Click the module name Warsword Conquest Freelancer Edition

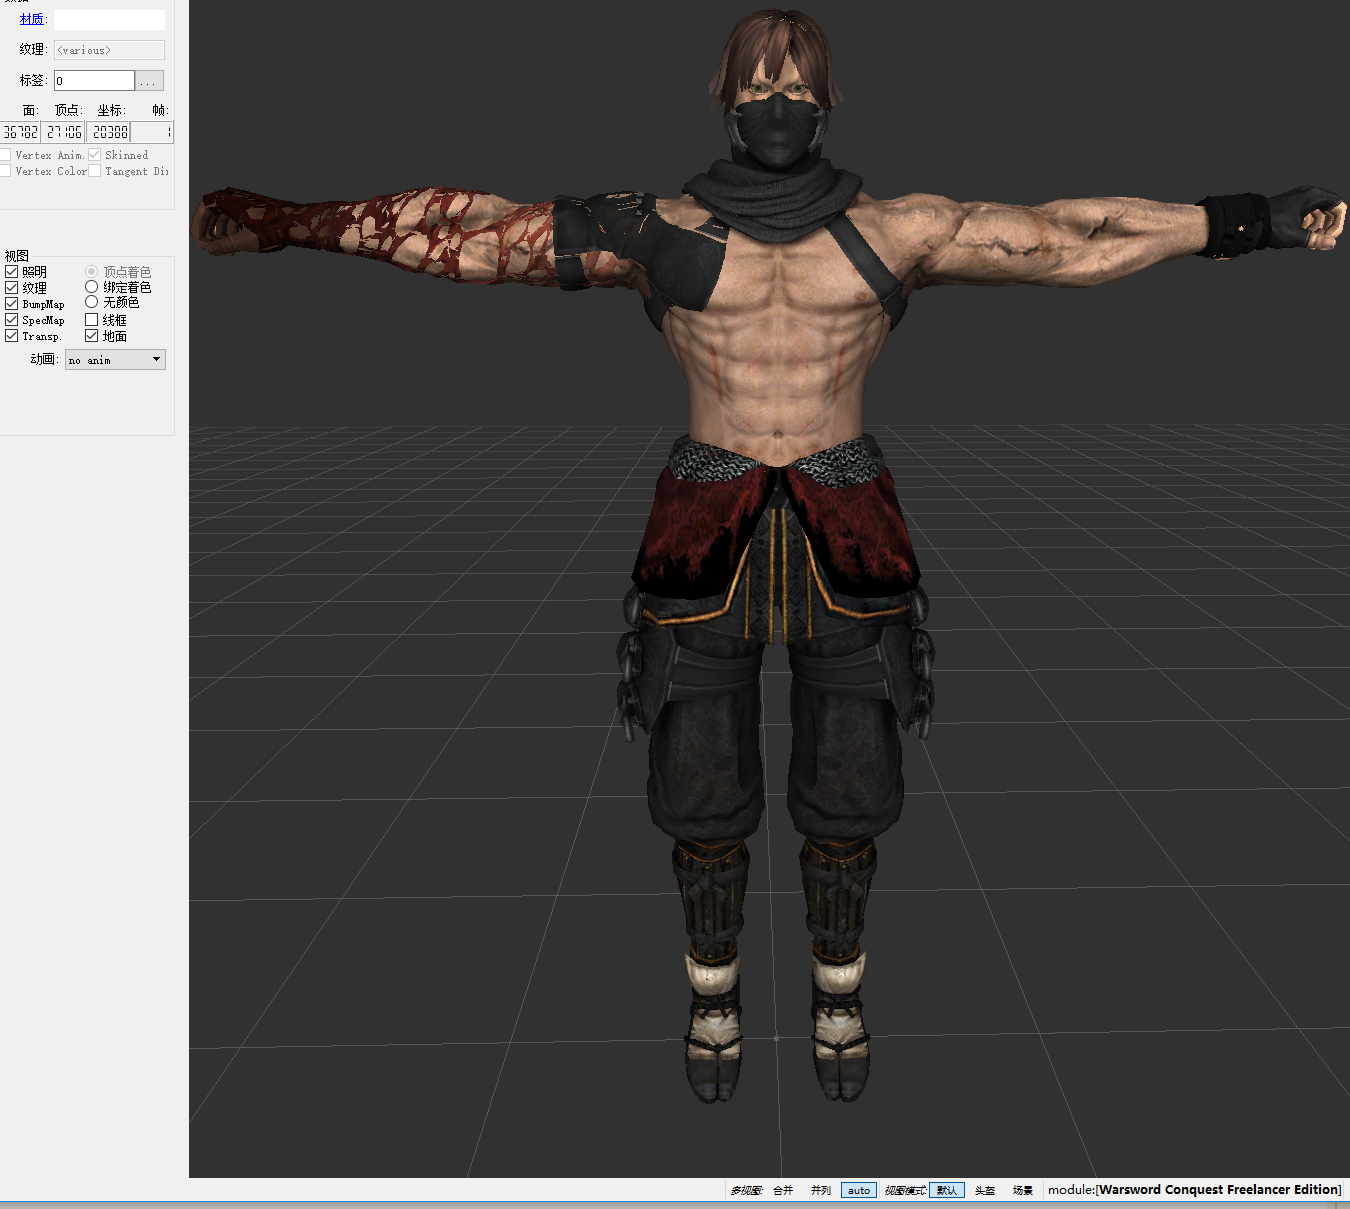[x=1217, y=1190]
